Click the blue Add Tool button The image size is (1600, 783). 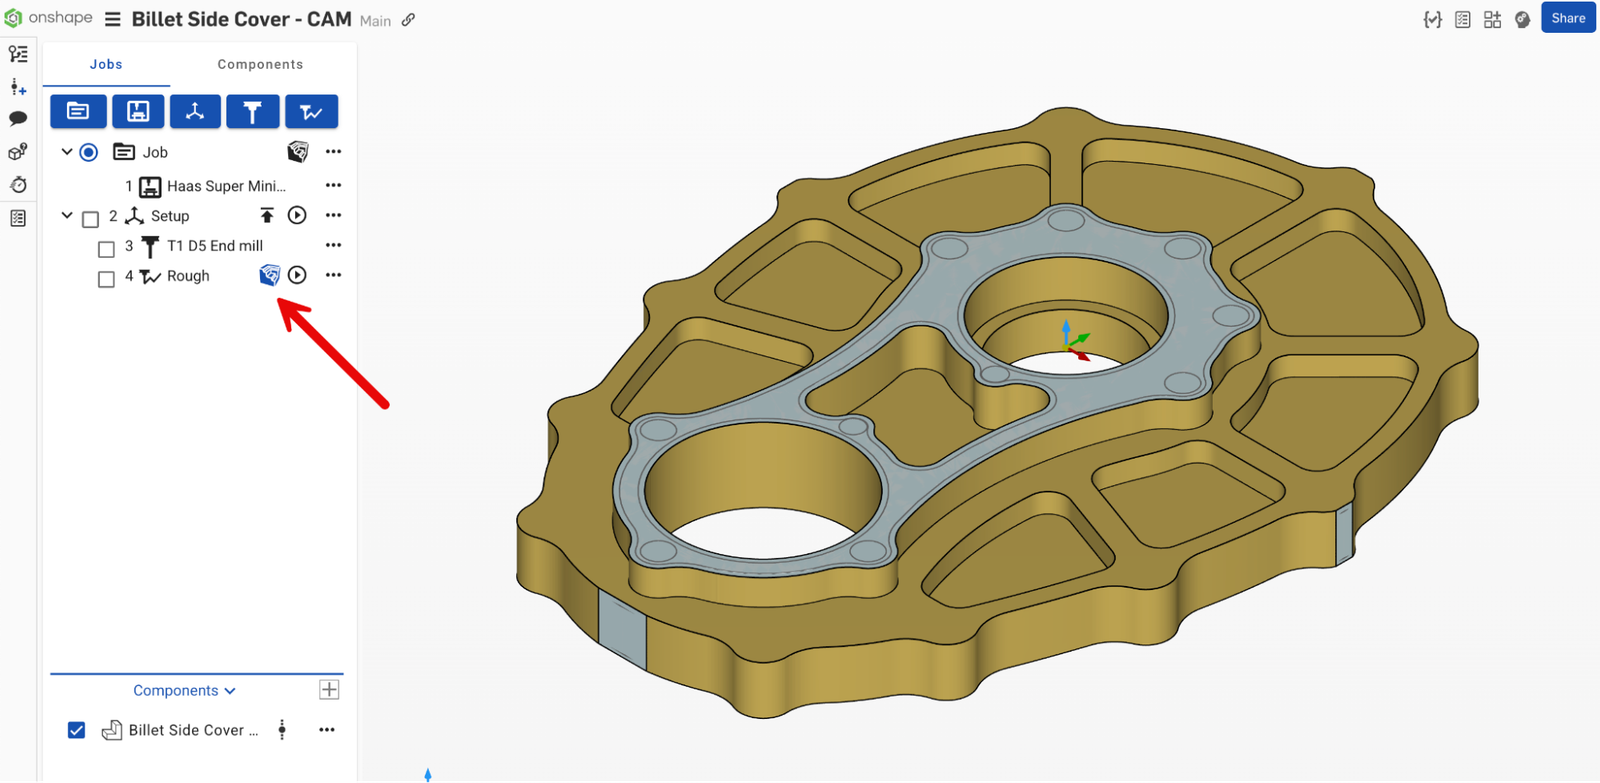click(252, 111)
